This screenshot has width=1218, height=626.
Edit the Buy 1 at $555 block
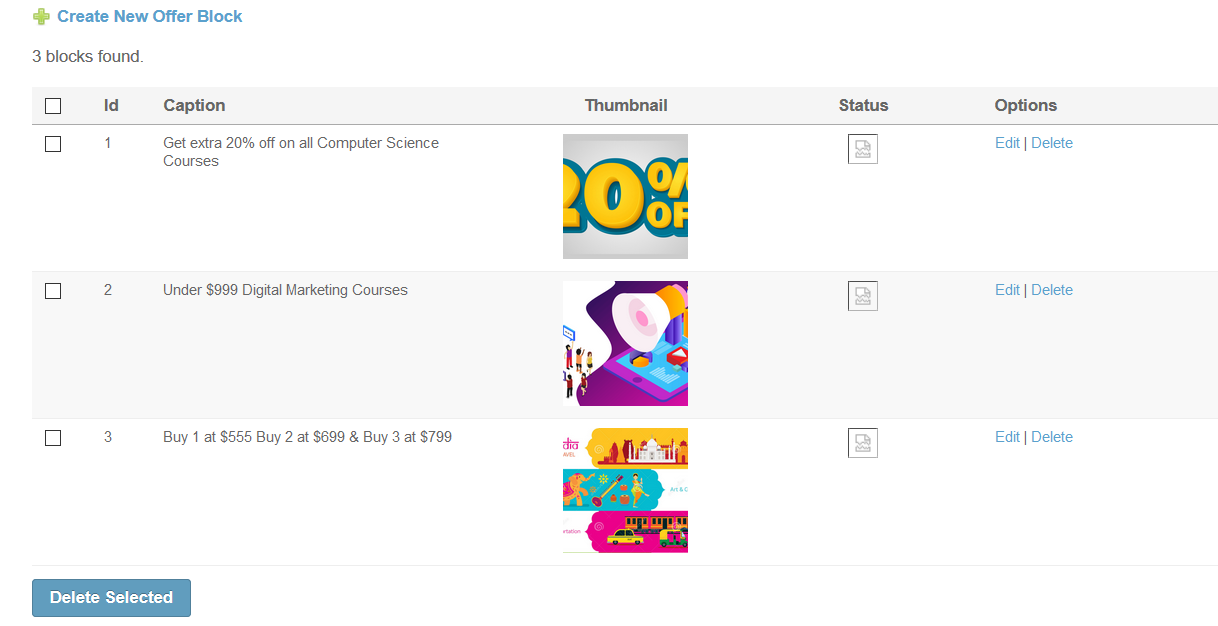pos(1007,437)
